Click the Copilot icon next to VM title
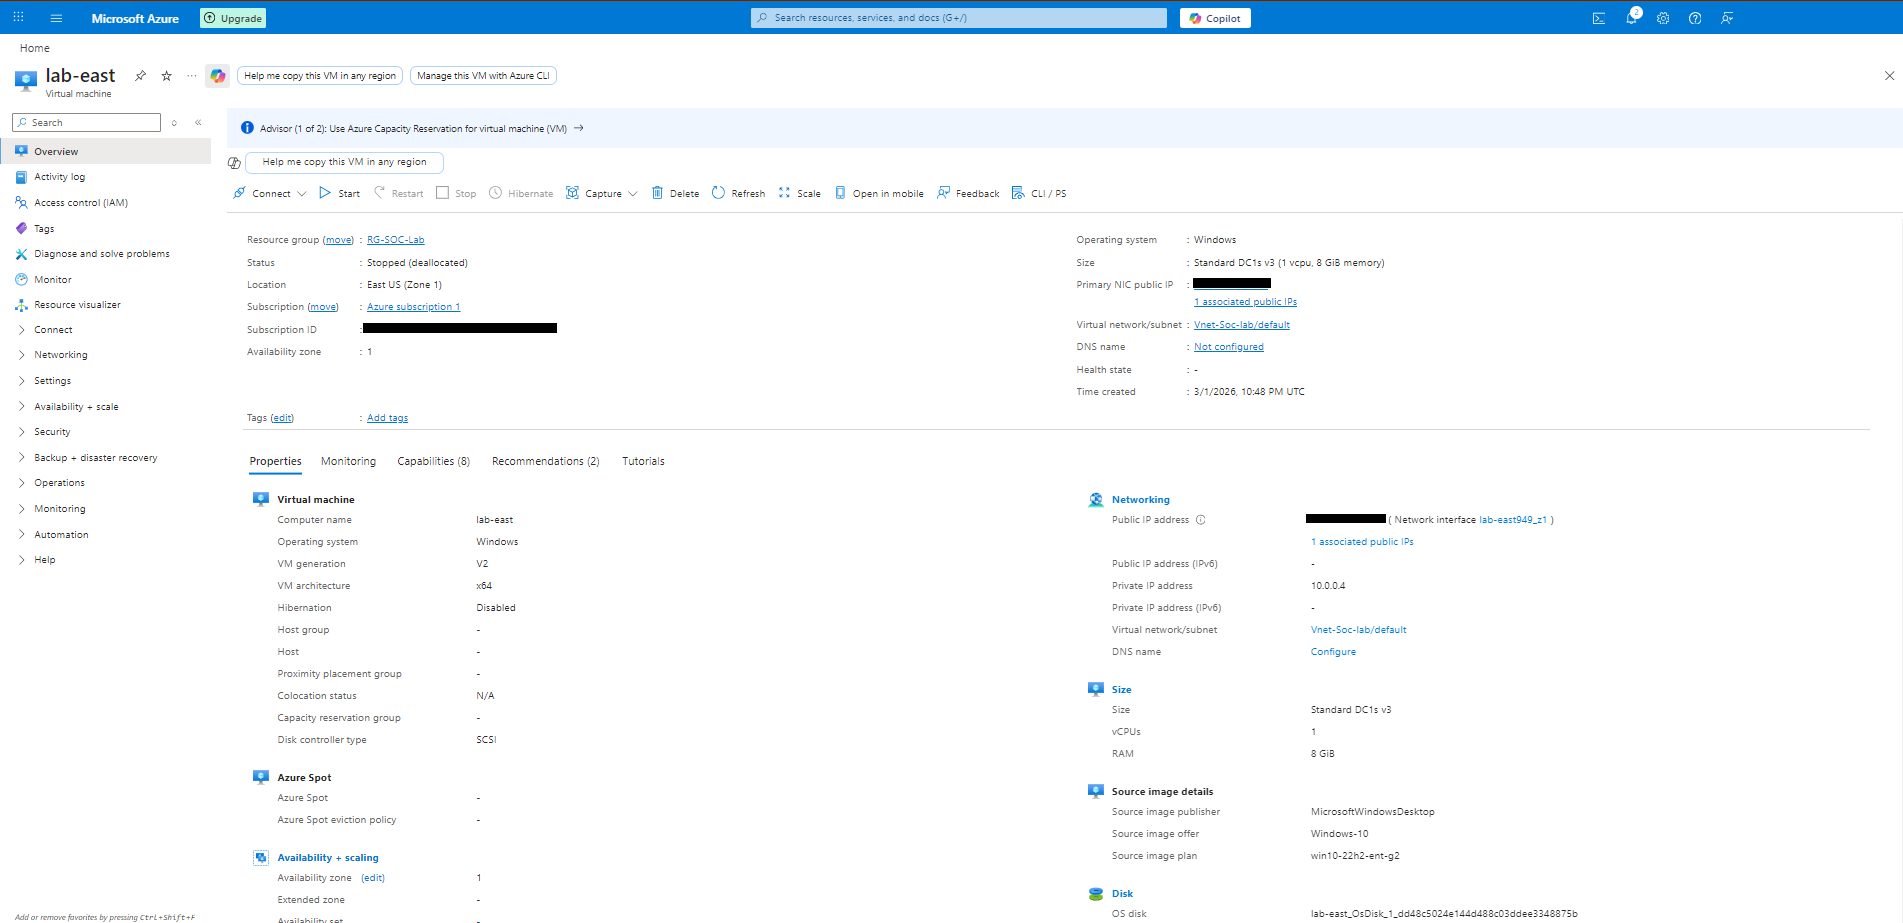Viewport: 1903px width, 923px height. coord(218,76)
